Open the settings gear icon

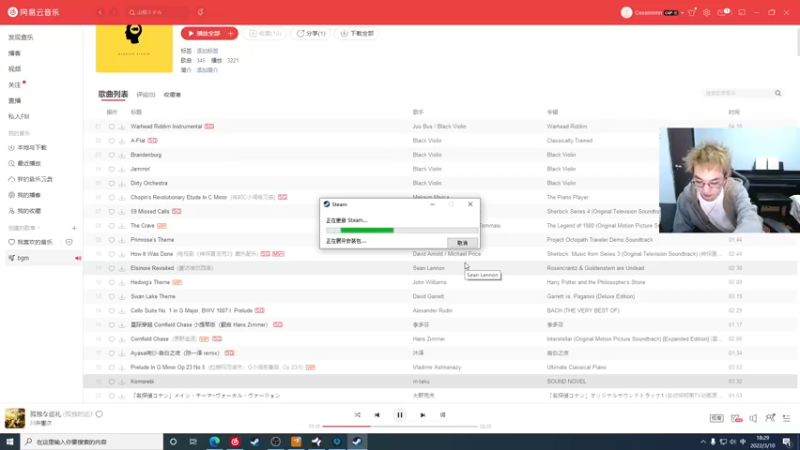coord(707,12)
